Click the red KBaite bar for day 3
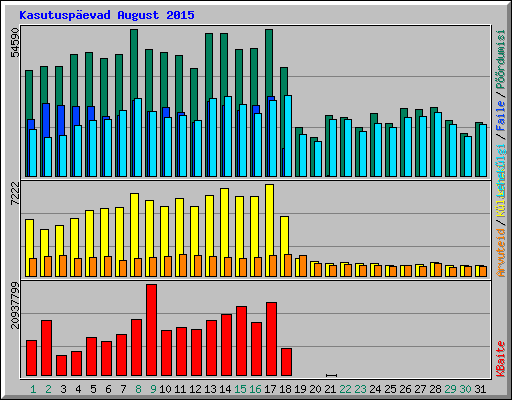Screen dimensions: 512x400 point(62,365)
